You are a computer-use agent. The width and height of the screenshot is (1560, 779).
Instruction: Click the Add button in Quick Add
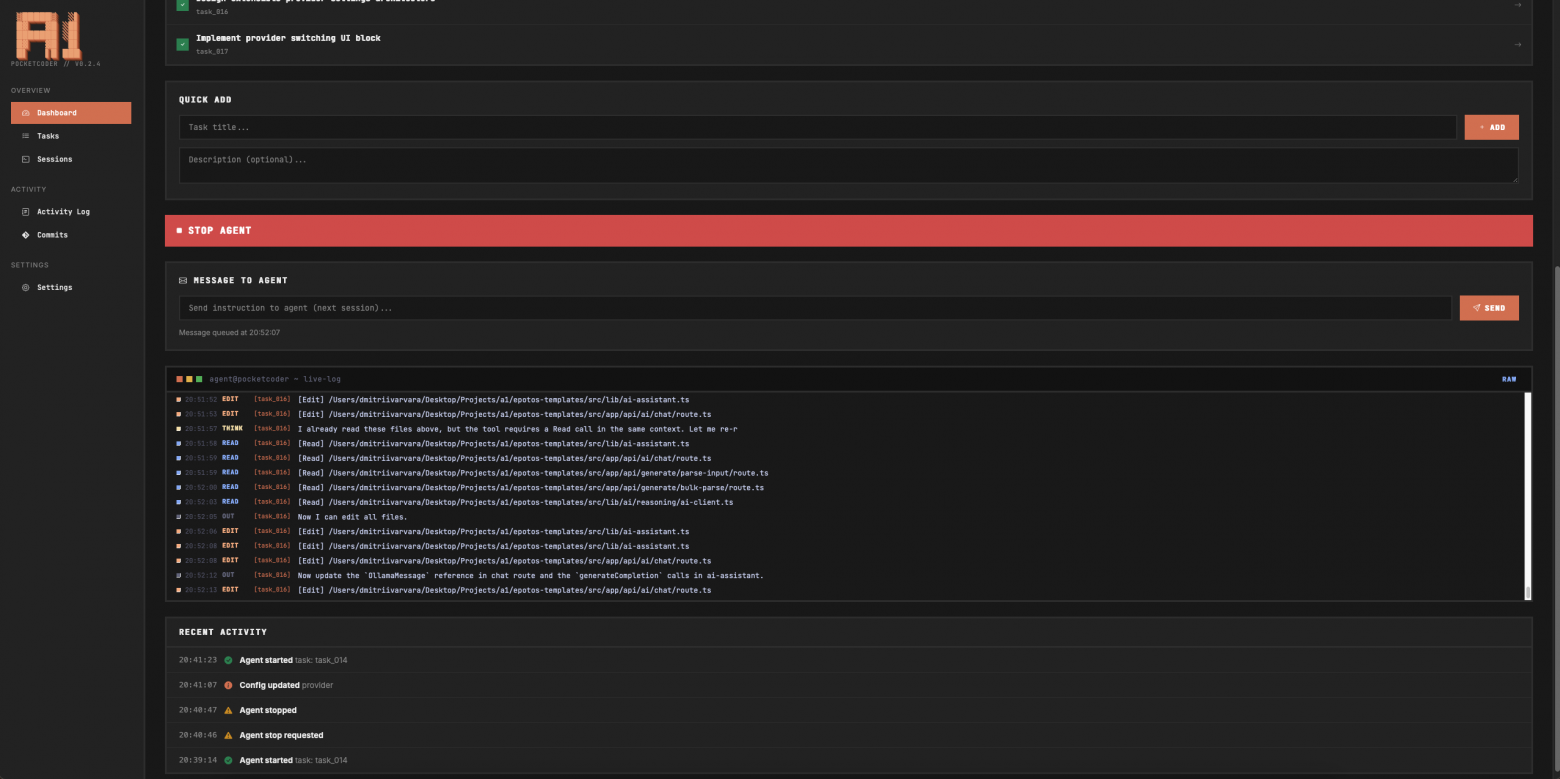(1491, 127)
